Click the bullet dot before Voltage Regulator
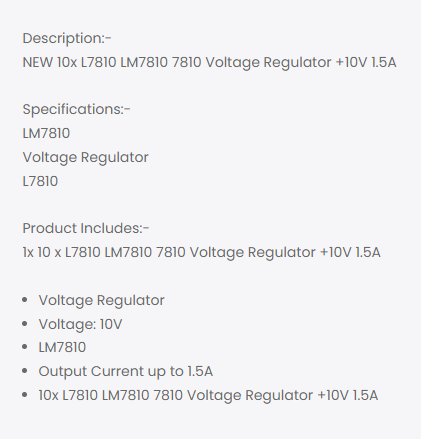The width and height of the screenshot is (421, 439). pyautogui.click(x=24, y=300)
